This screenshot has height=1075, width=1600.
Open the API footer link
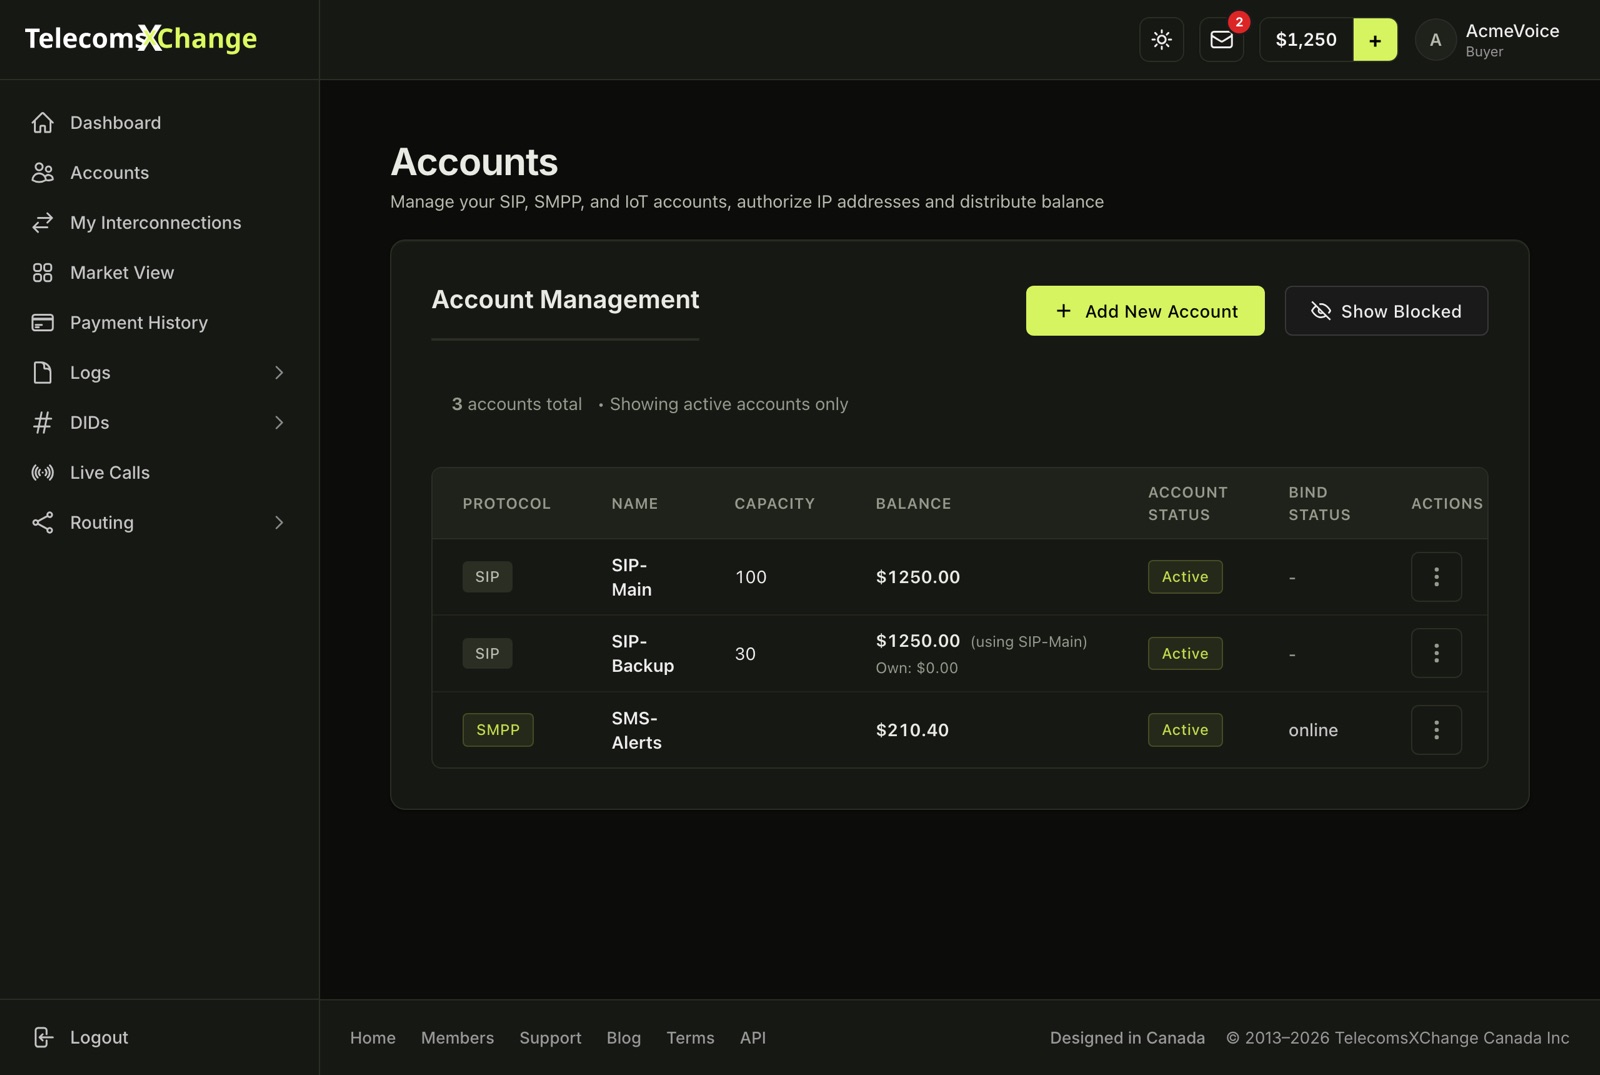[753, 1038]
